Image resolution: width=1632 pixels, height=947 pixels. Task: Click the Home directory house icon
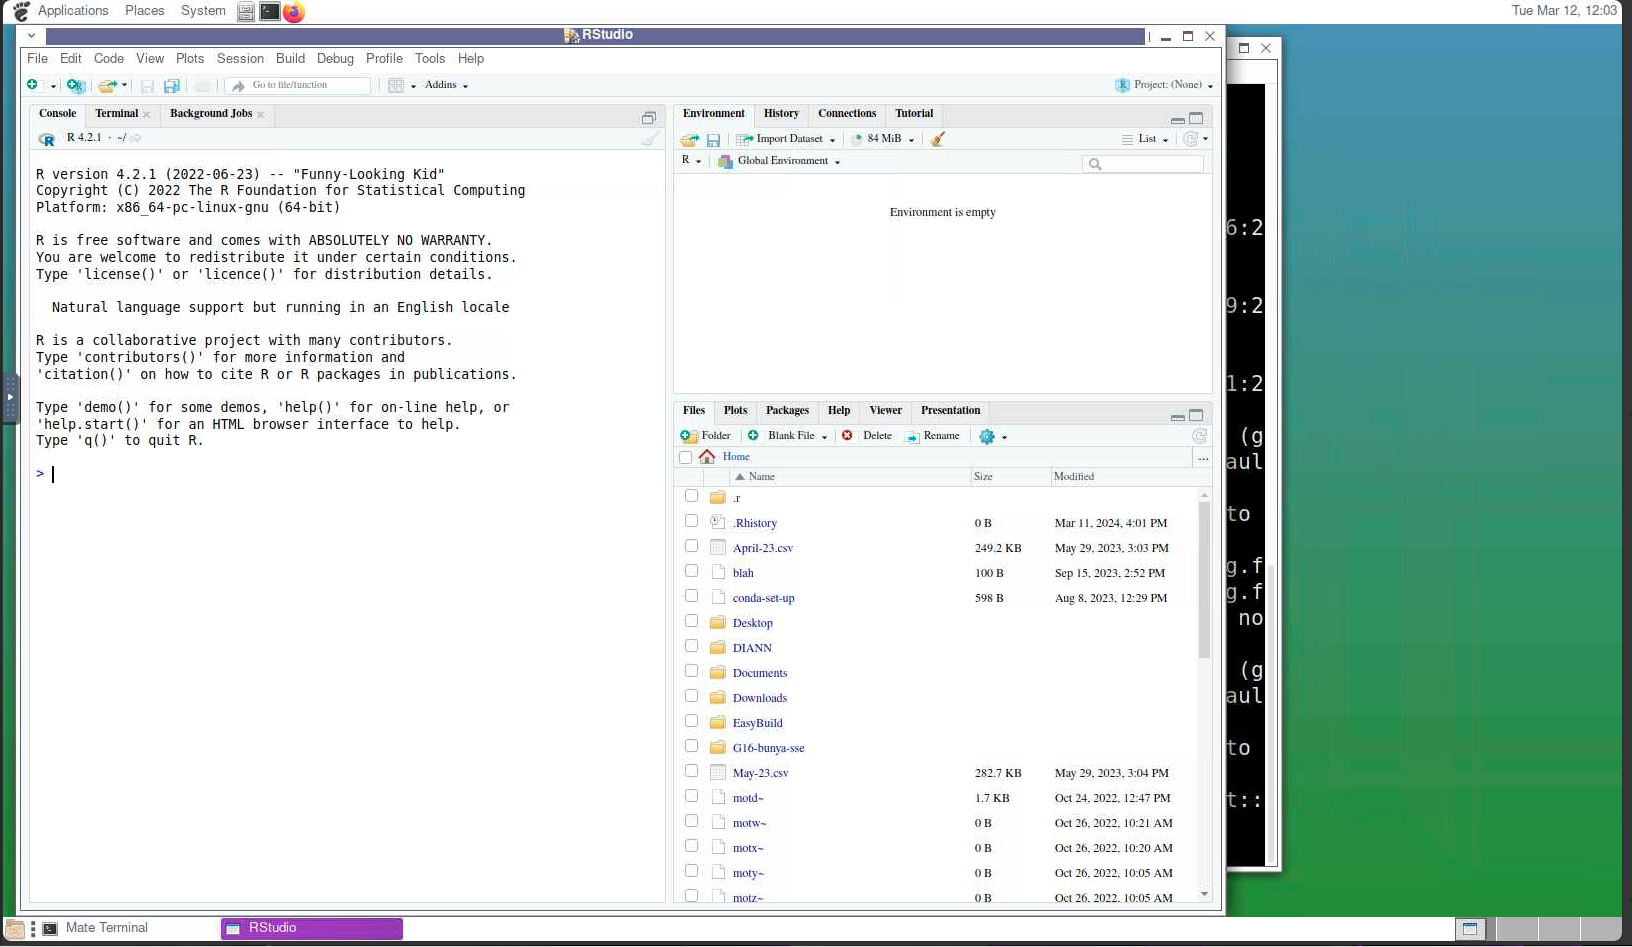coord(707,457)
